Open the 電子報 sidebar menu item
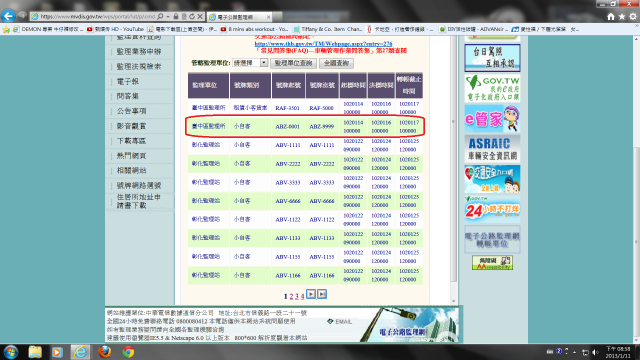640x360 pixels. (128, 81)
